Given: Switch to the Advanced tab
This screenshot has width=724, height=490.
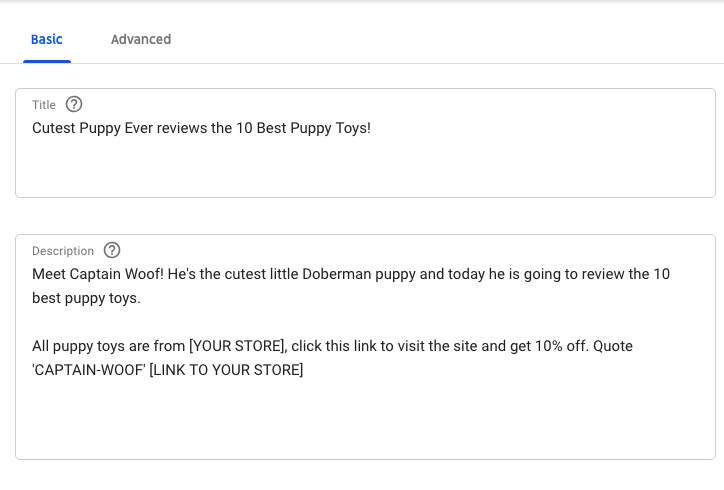Looking at the screenshot, I should (x=141, y=40).
